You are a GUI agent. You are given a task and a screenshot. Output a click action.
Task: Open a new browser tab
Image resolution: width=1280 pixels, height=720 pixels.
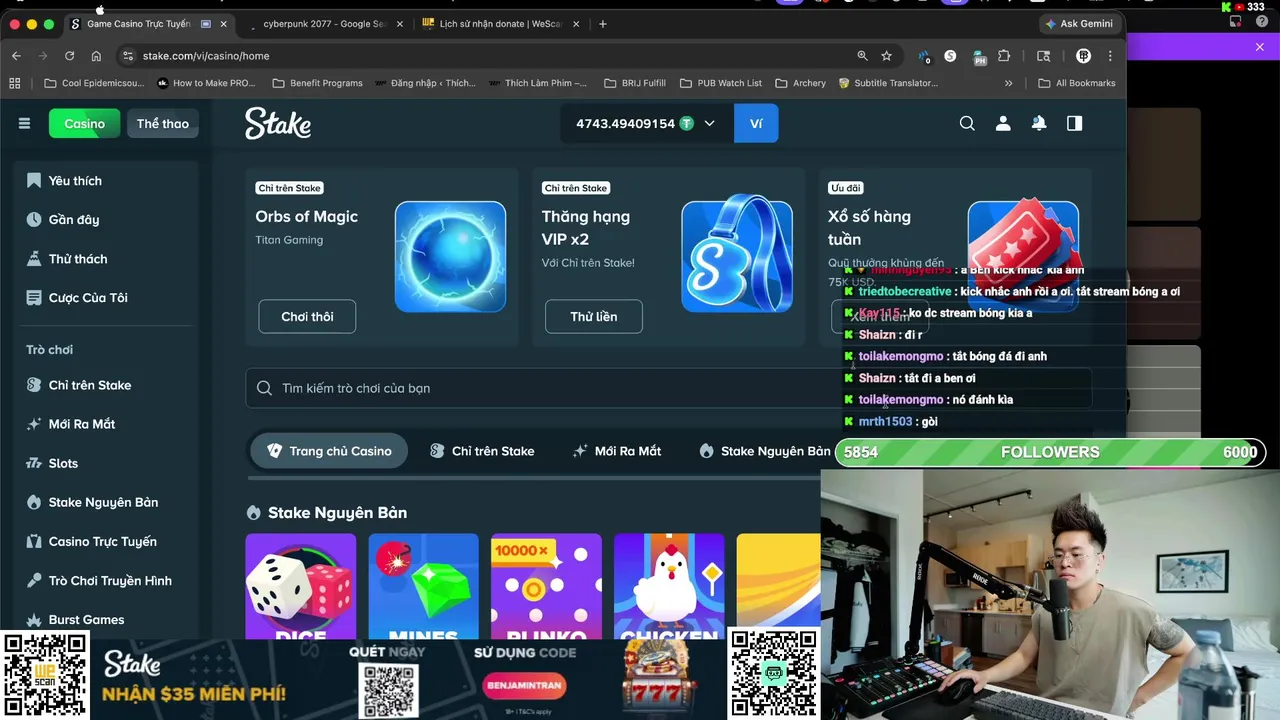point(602,24)
